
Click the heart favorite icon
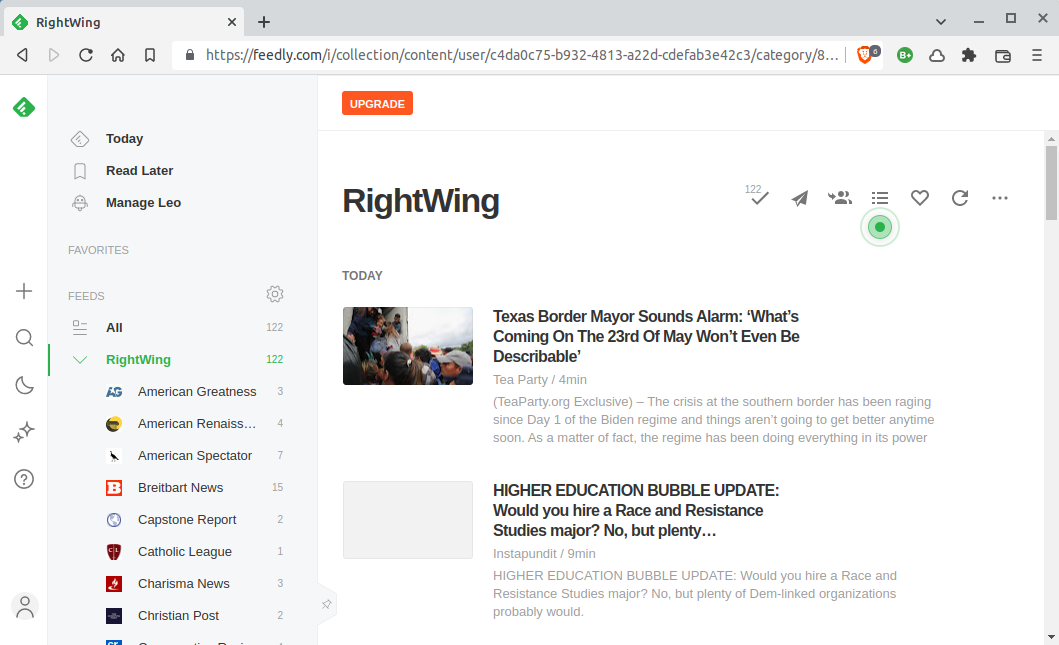click(920, 198)
